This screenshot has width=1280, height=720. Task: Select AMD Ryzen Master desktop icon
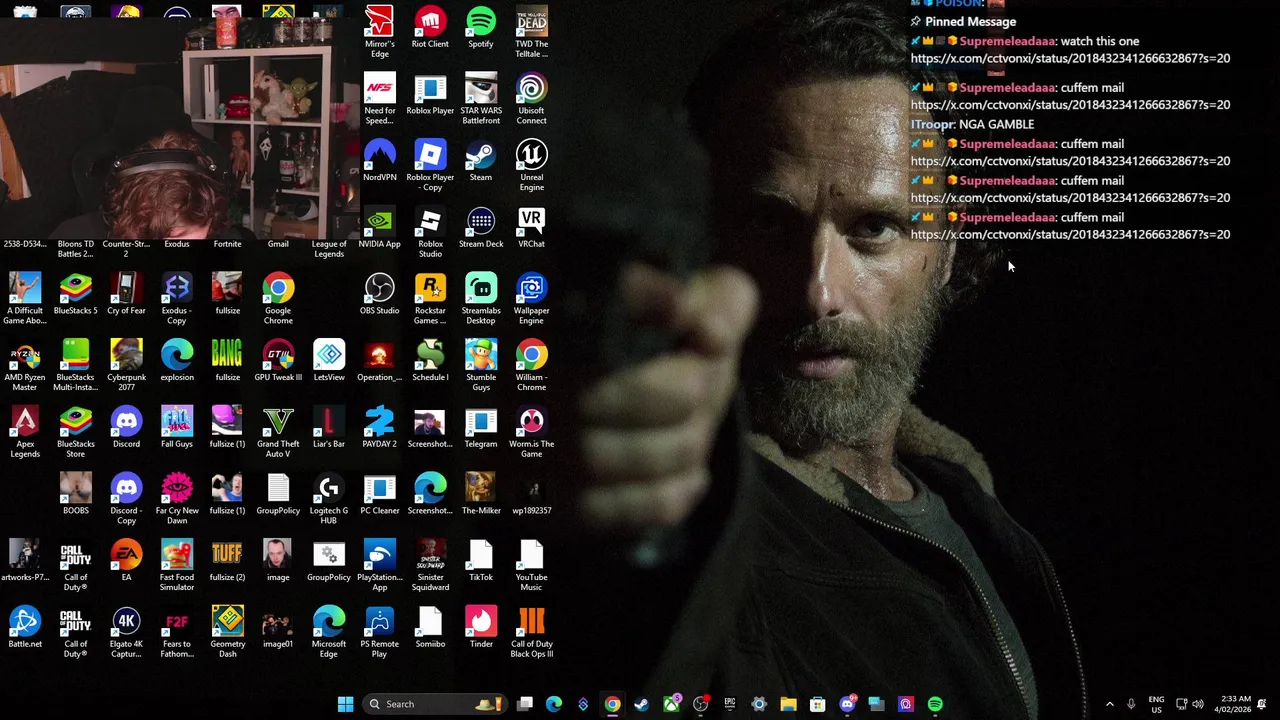pos(25,365)
